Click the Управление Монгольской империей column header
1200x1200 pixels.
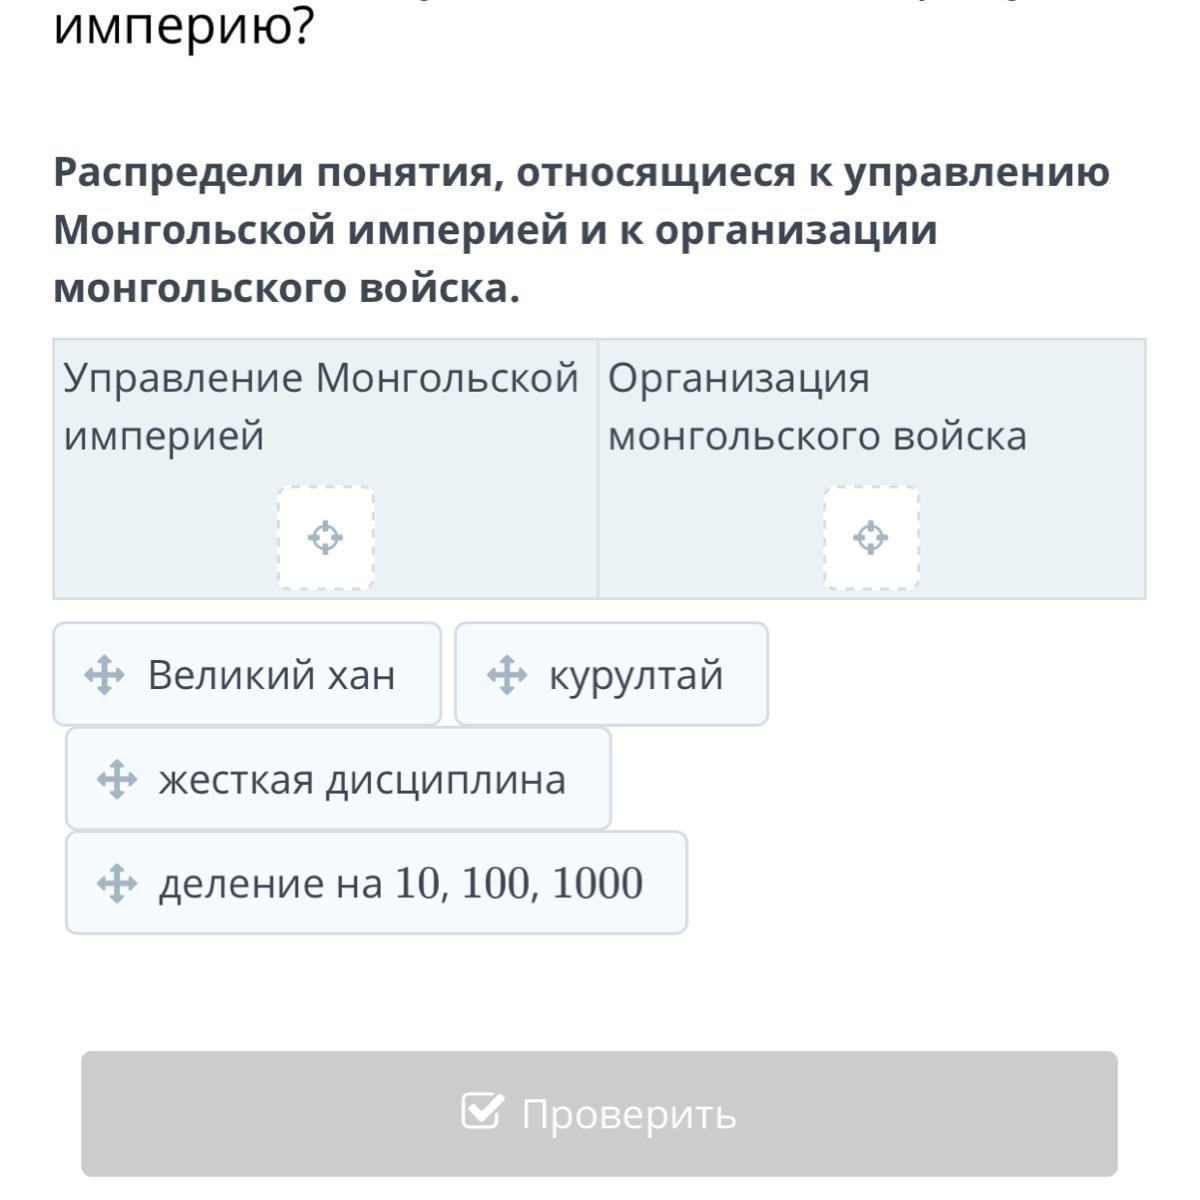pyautogui.click(x=321, y=406)
